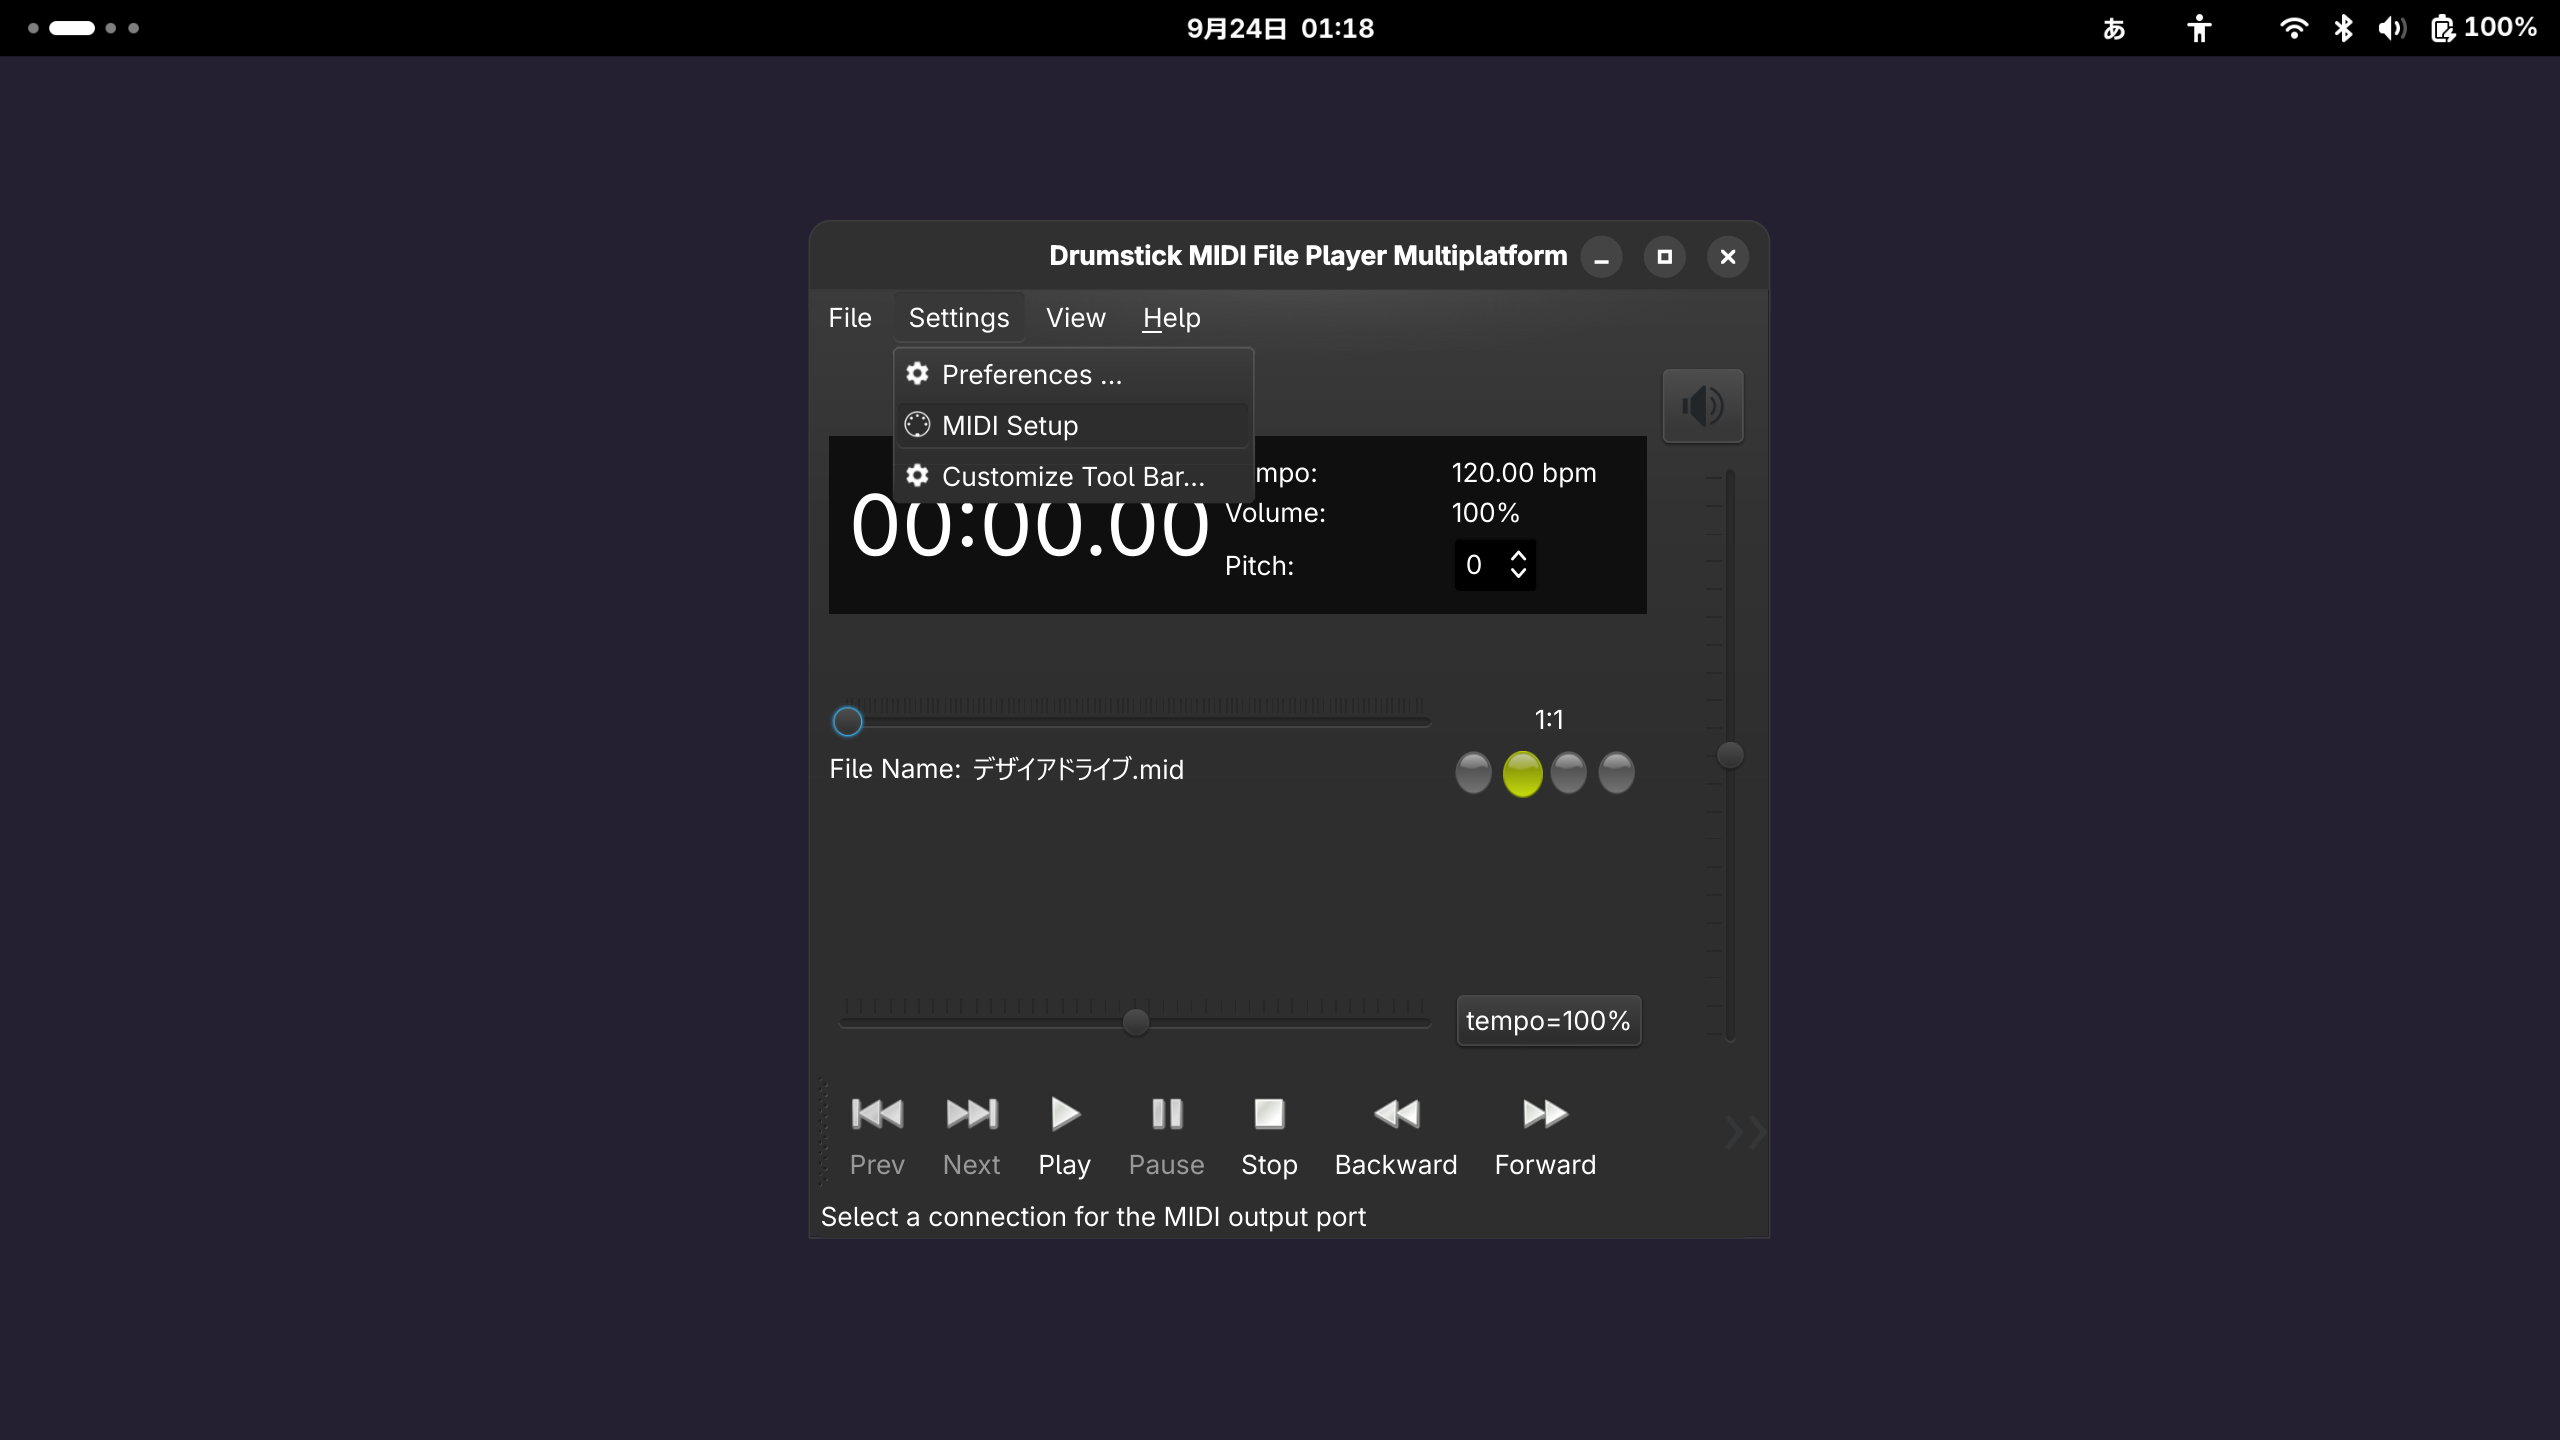The width and height of the screenshot is (2560, 1440).
Task: Click the toolbar drag handle
Action: 824,1132
